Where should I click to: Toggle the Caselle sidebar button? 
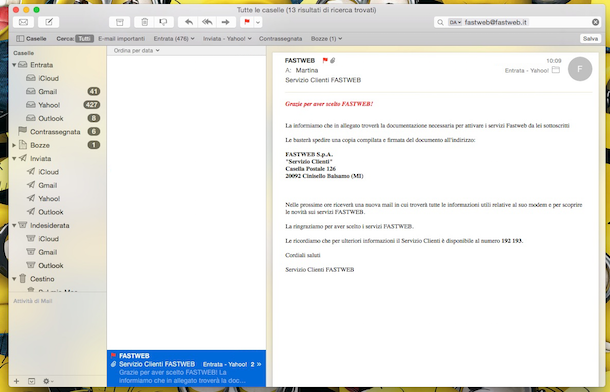(x=31, y=38)
